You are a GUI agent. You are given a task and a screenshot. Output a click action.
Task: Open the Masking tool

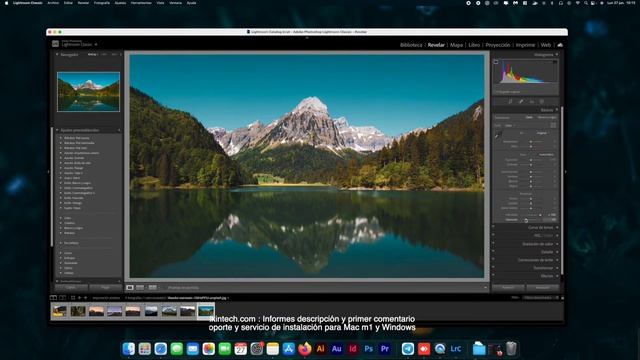(542, 101)
